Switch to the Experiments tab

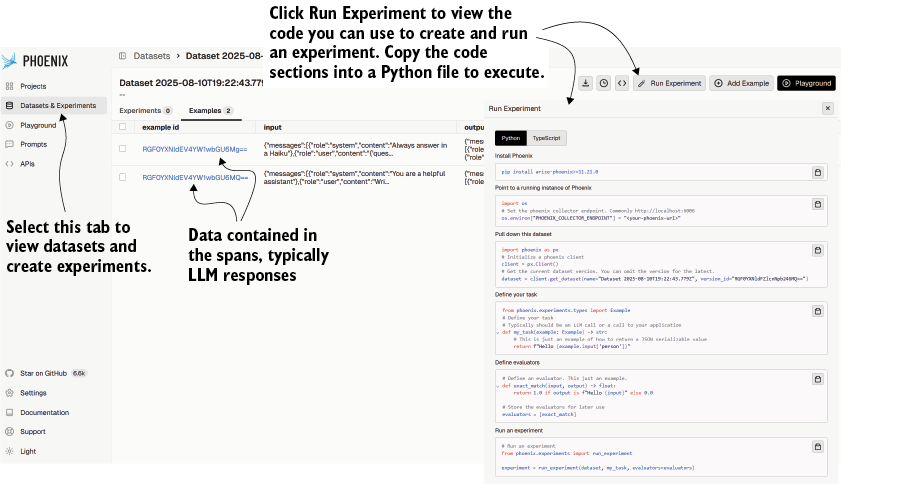click(146, 111)
